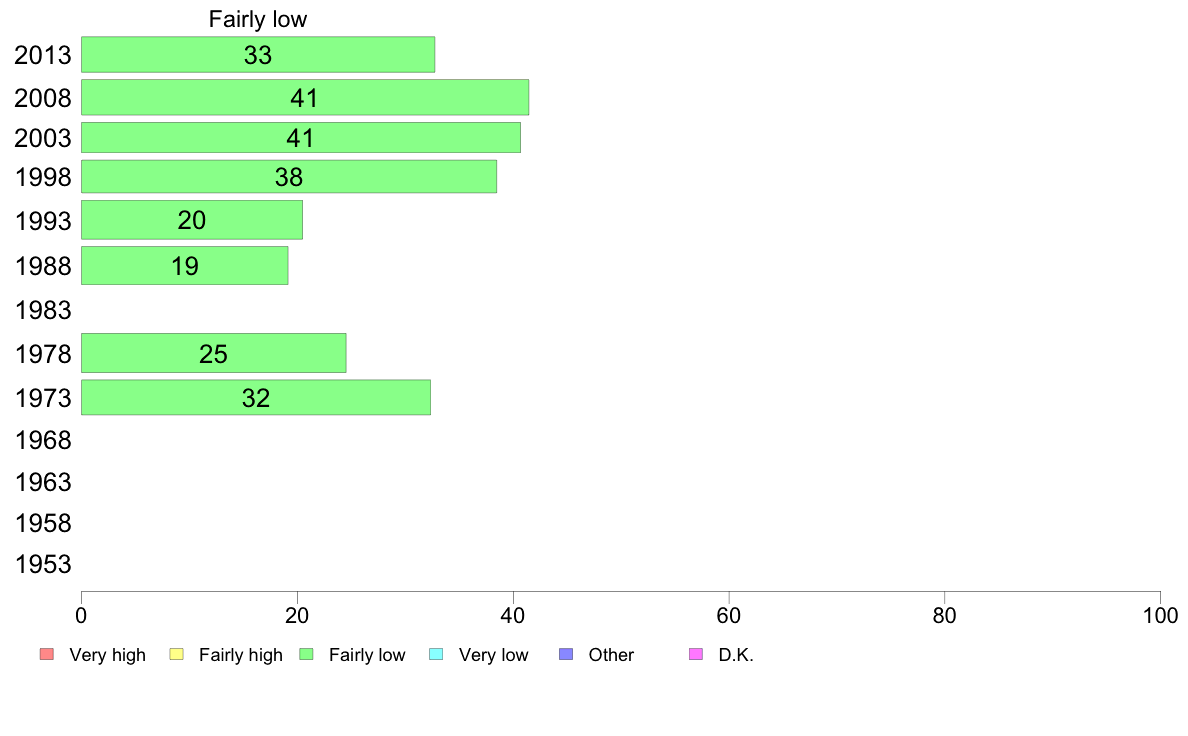Select the 1973 bar showing 32
Screen dimensions: 1188x736
tap(256, 397)
